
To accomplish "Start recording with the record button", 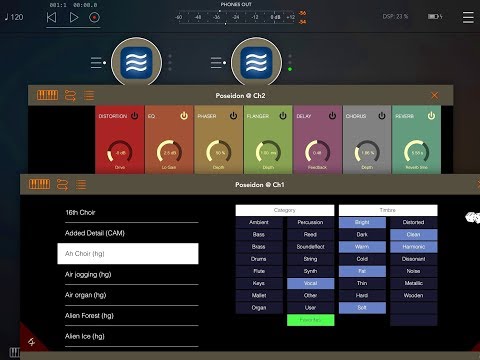I will tap(94, 17).
